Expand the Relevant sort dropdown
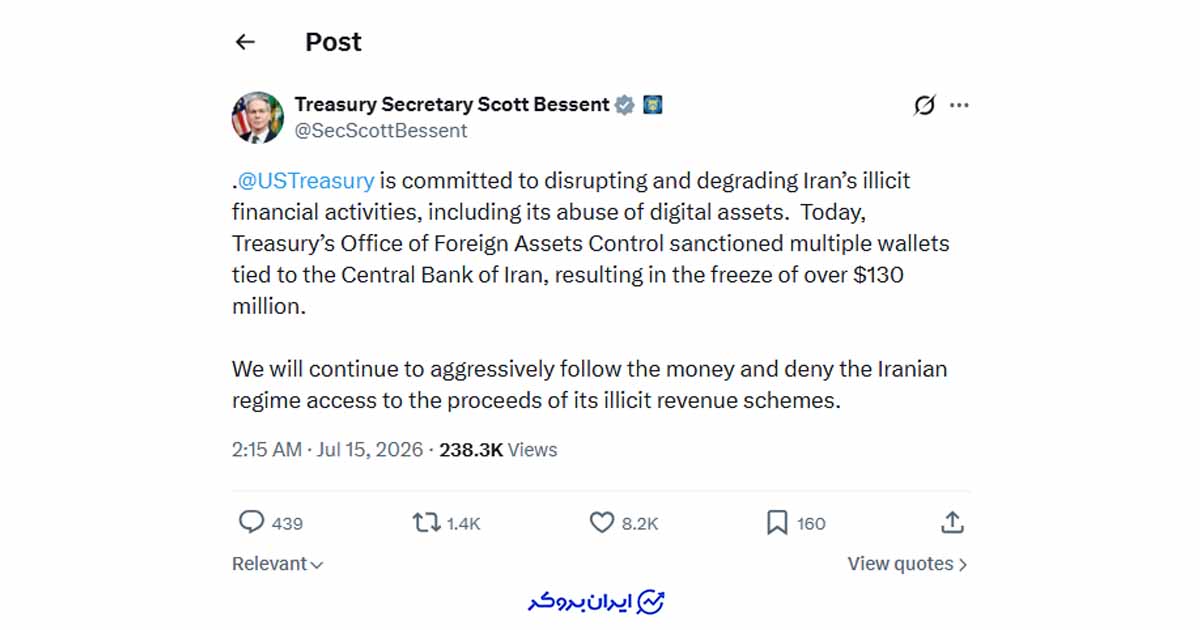The image size is (1200, 630). point(278,564)
